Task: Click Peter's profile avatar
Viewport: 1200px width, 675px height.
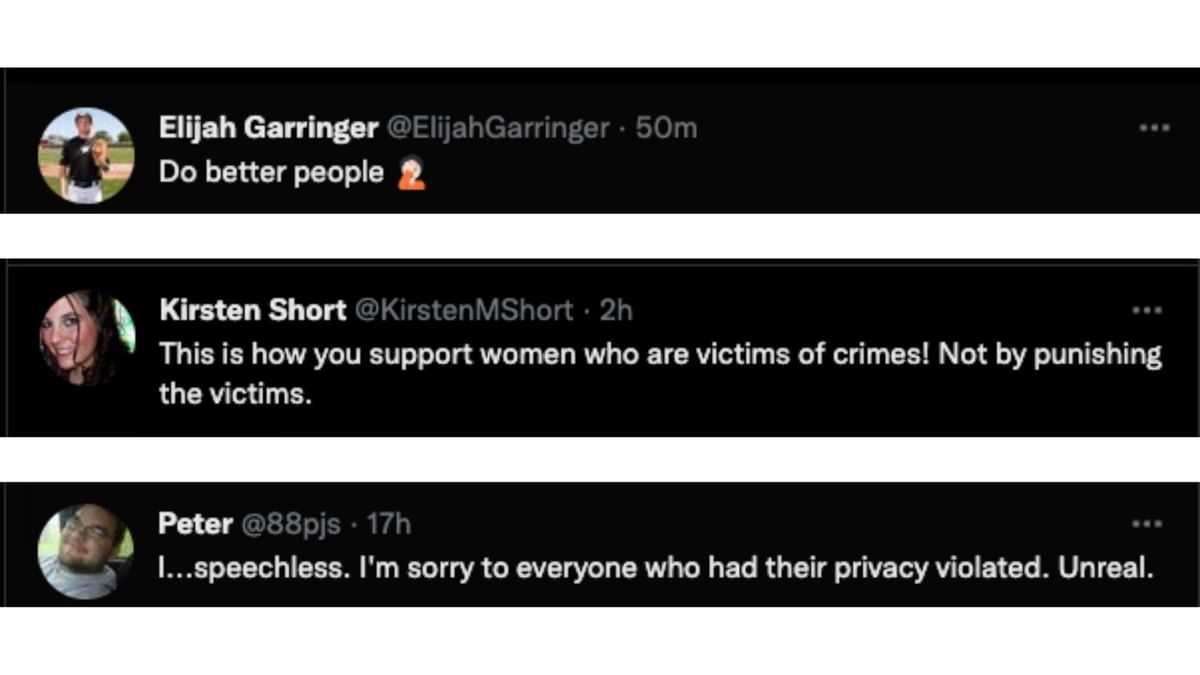Action: pyautogui.click(x=86, y=551)
